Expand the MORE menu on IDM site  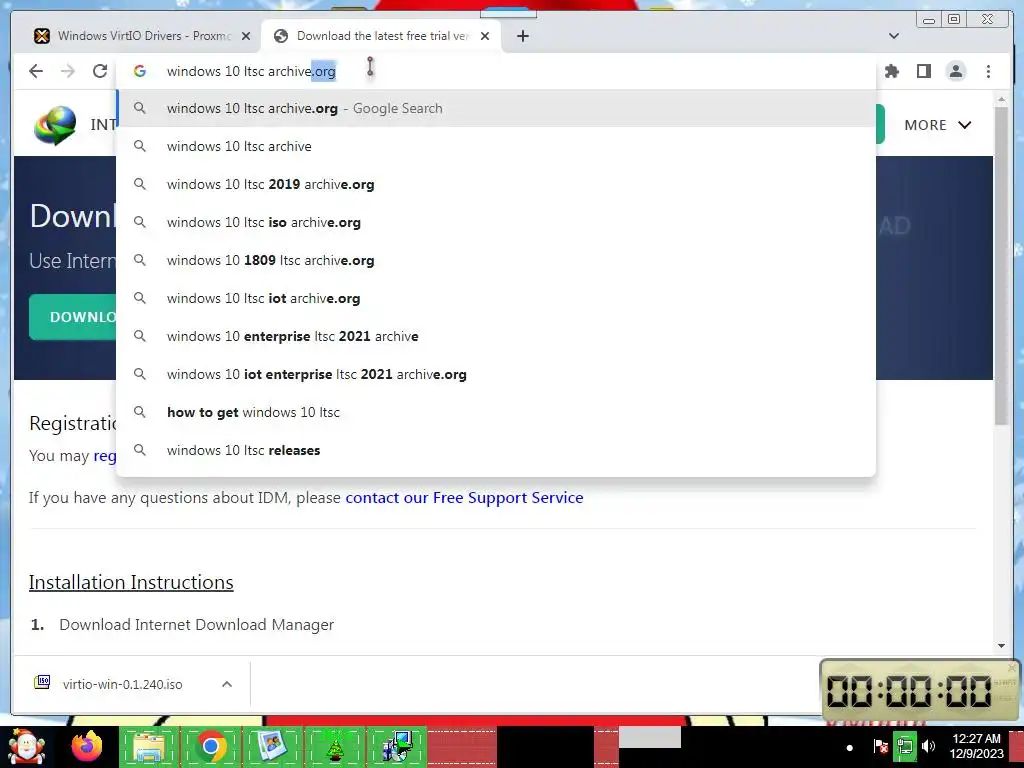[x=937, y=125]
